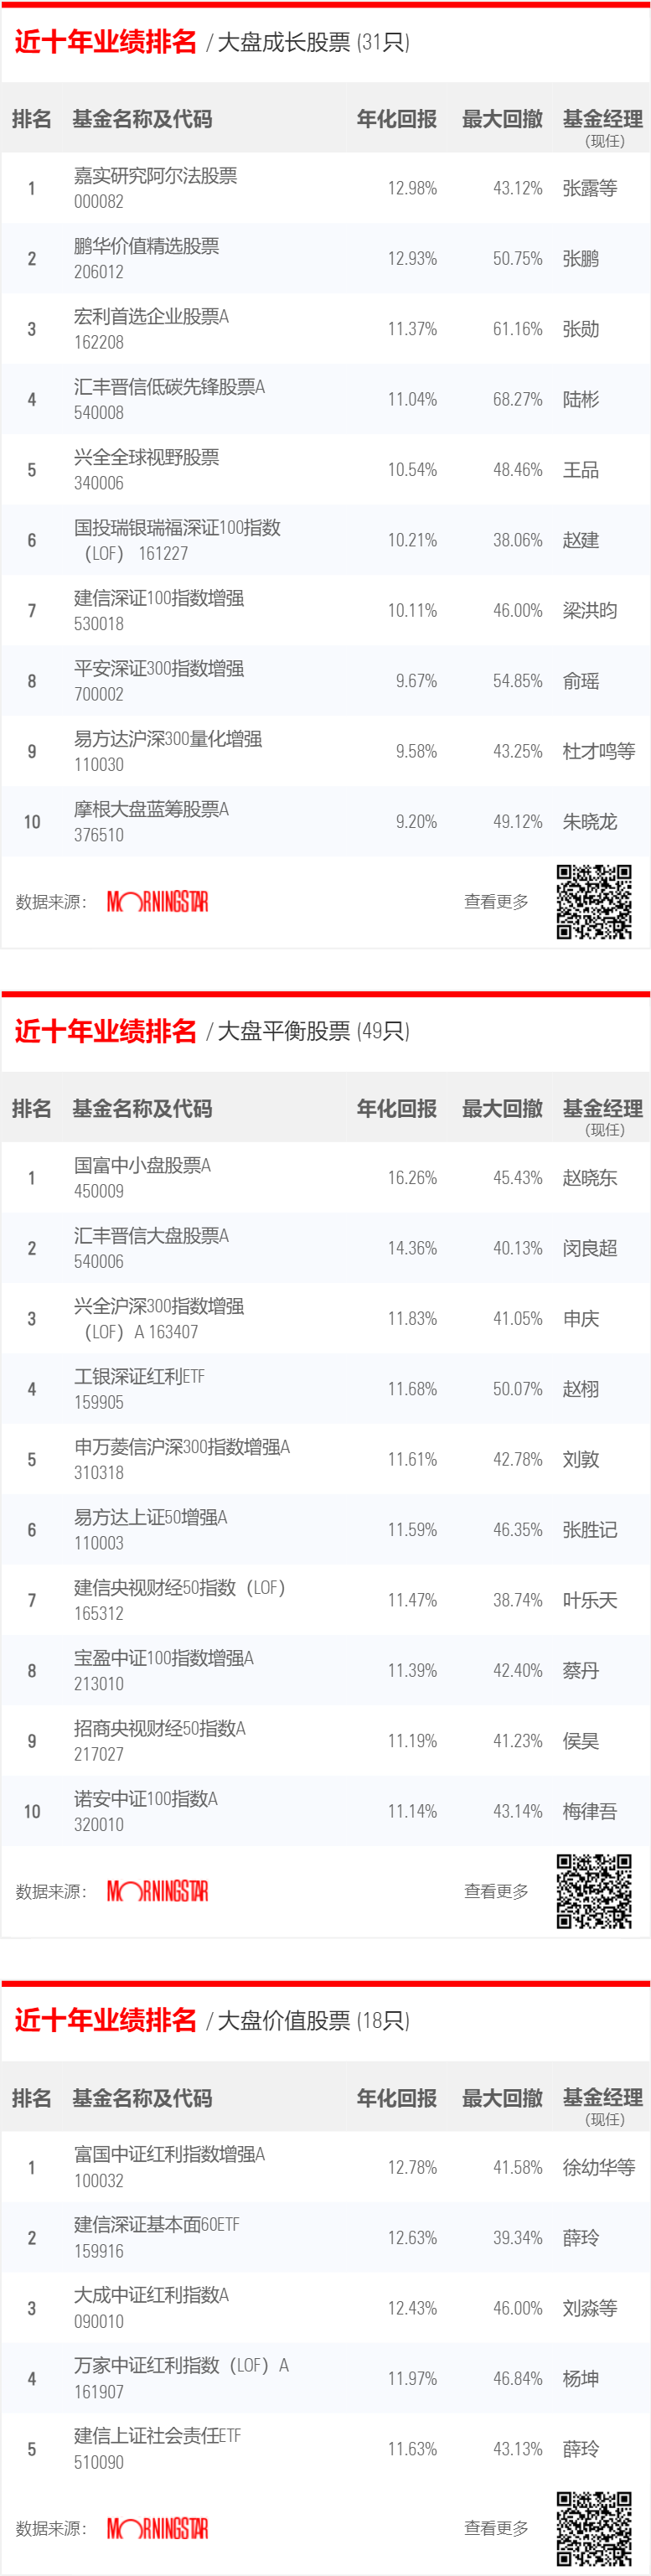Open 查看更多 under 大盘平衡股票 ranking
The height and width of the screenshot is (2576, 651).
point(496,1891)
